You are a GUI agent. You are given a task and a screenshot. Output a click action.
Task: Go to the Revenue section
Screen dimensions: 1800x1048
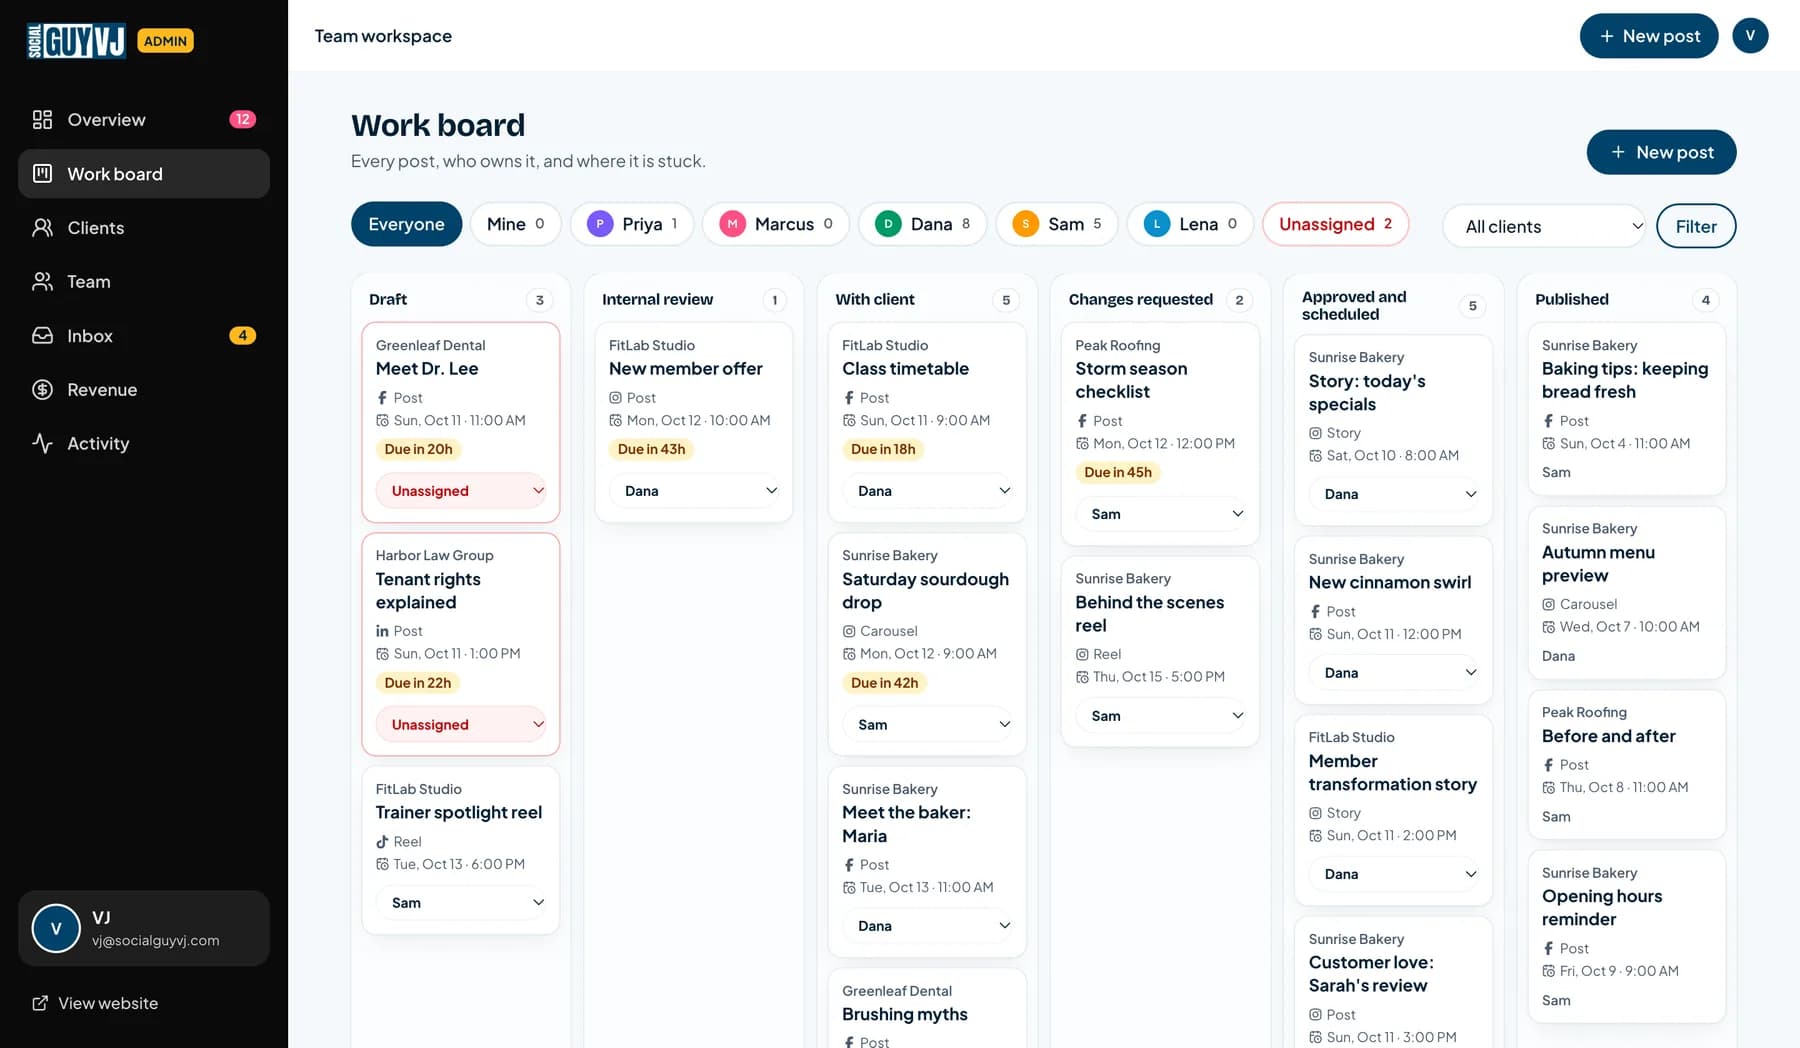[x=144, y=390]
